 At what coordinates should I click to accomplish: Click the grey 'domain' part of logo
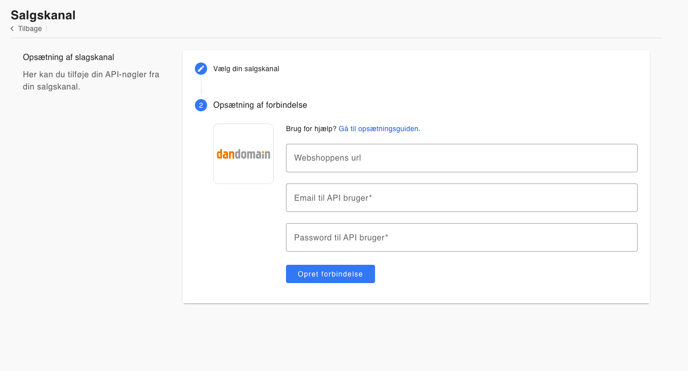point(253,154)
